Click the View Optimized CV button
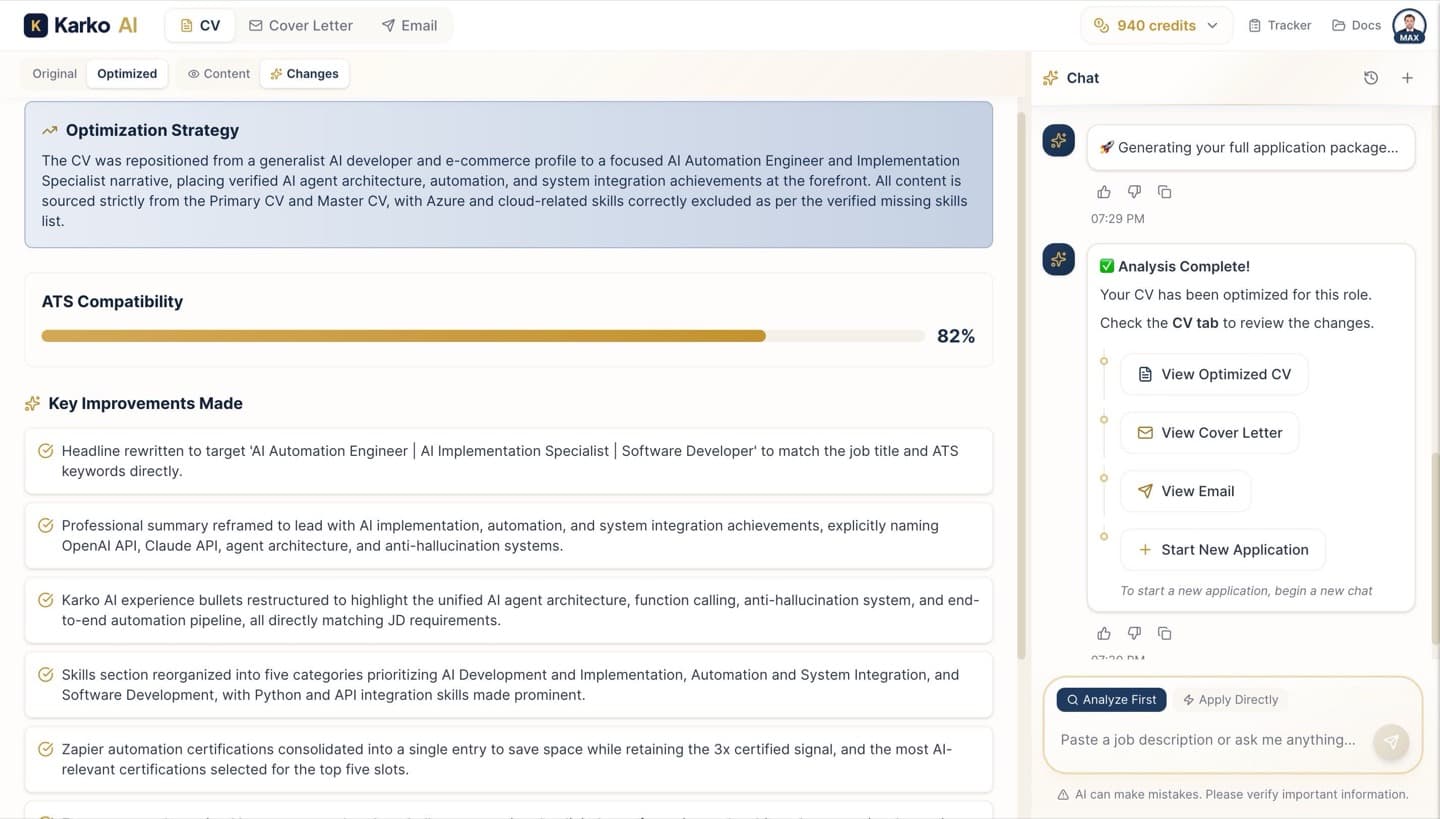Image resolution: width=1440 pixels, height=819 pixels. point(1214,374)
